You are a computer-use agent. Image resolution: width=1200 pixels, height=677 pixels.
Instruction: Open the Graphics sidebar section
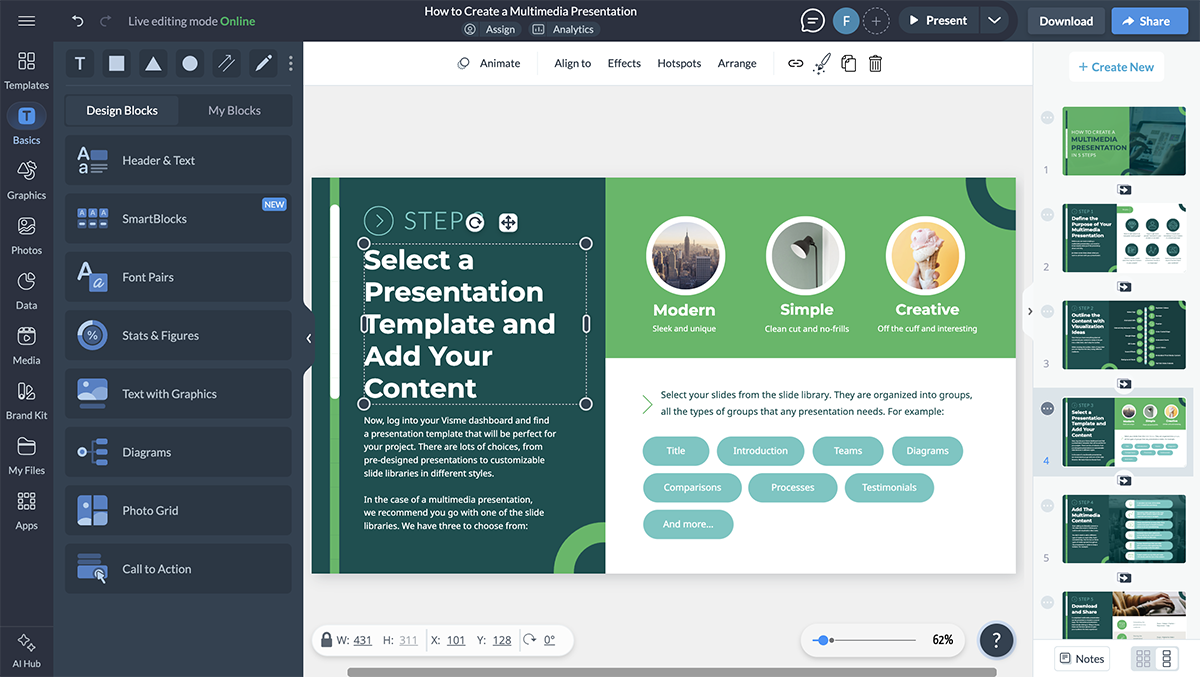coord(27,181)
